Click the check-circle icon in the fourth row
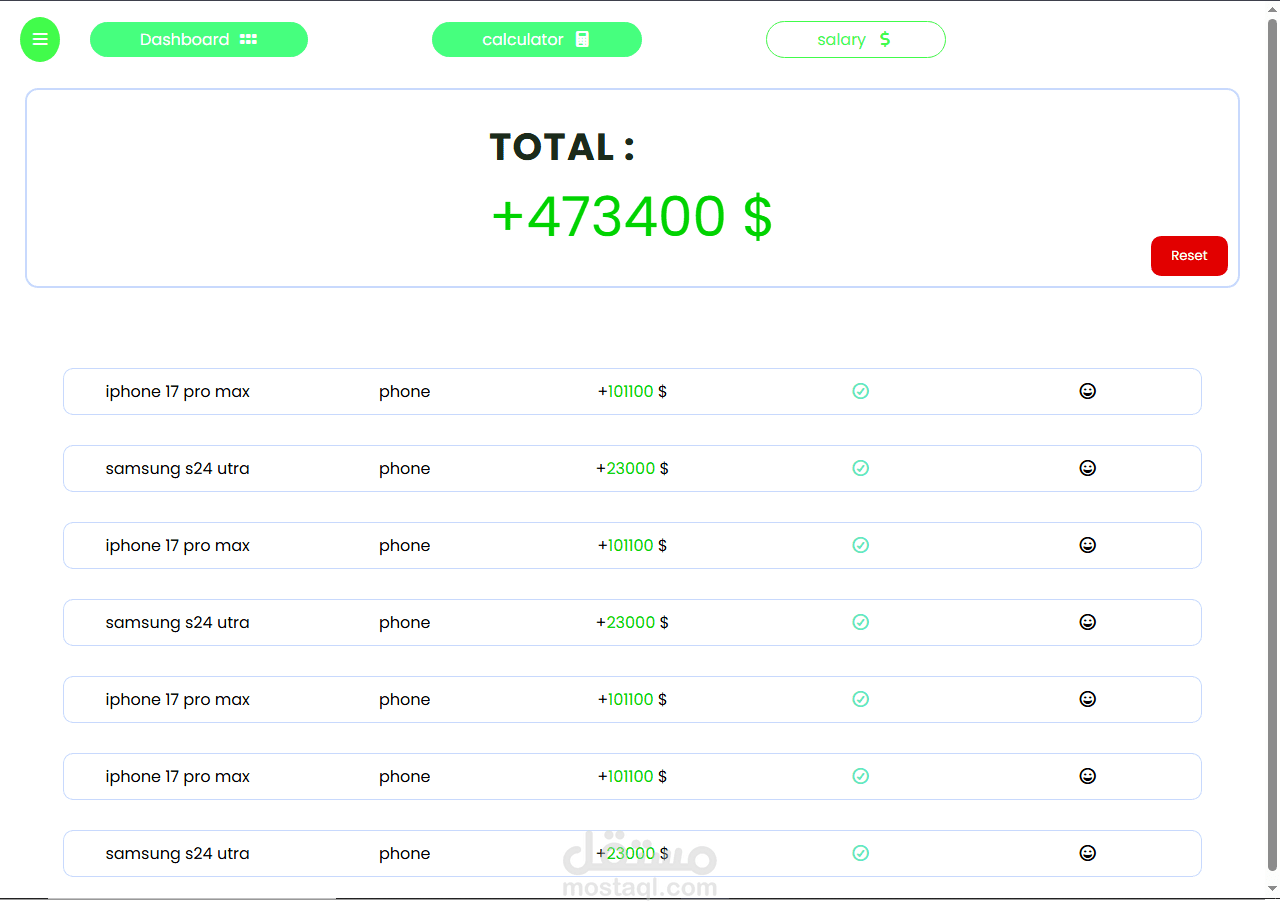Image resolution: width=1280 pixels, height=919 pixels. pos(861,622)
